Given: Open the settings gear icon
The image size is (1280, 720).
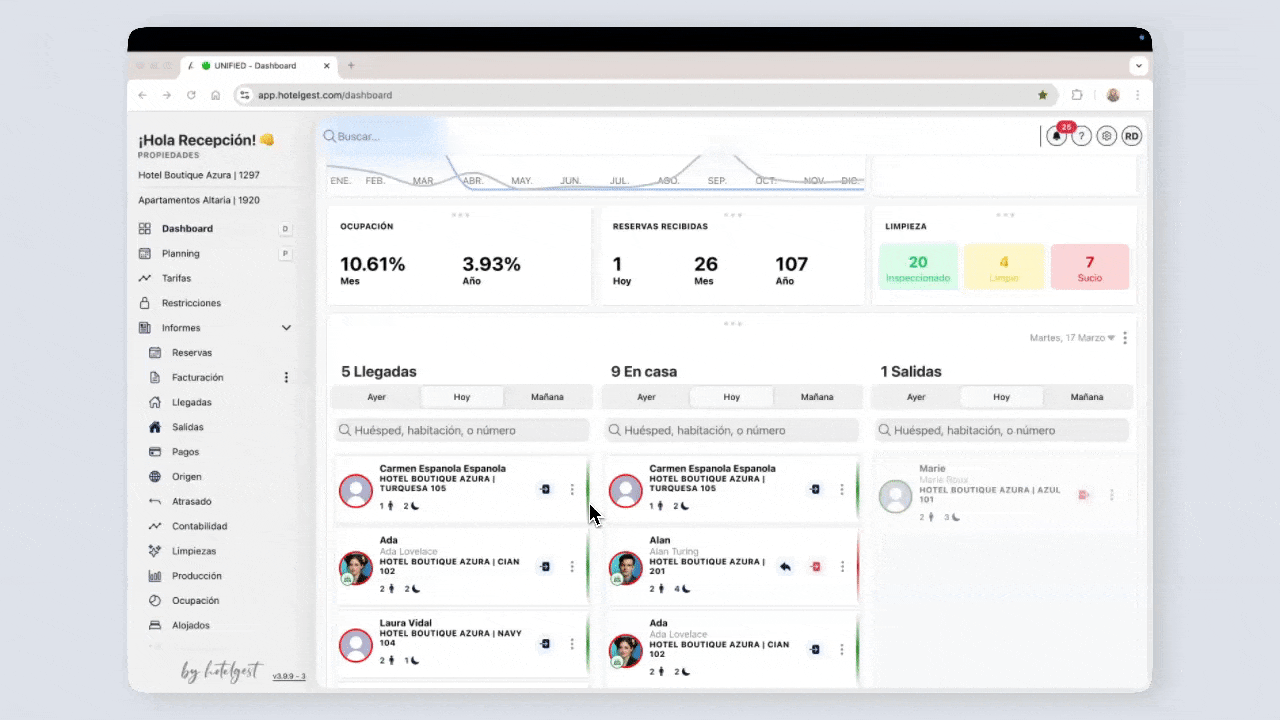Looking at the screenshot, I should [x=1106, y=137].
